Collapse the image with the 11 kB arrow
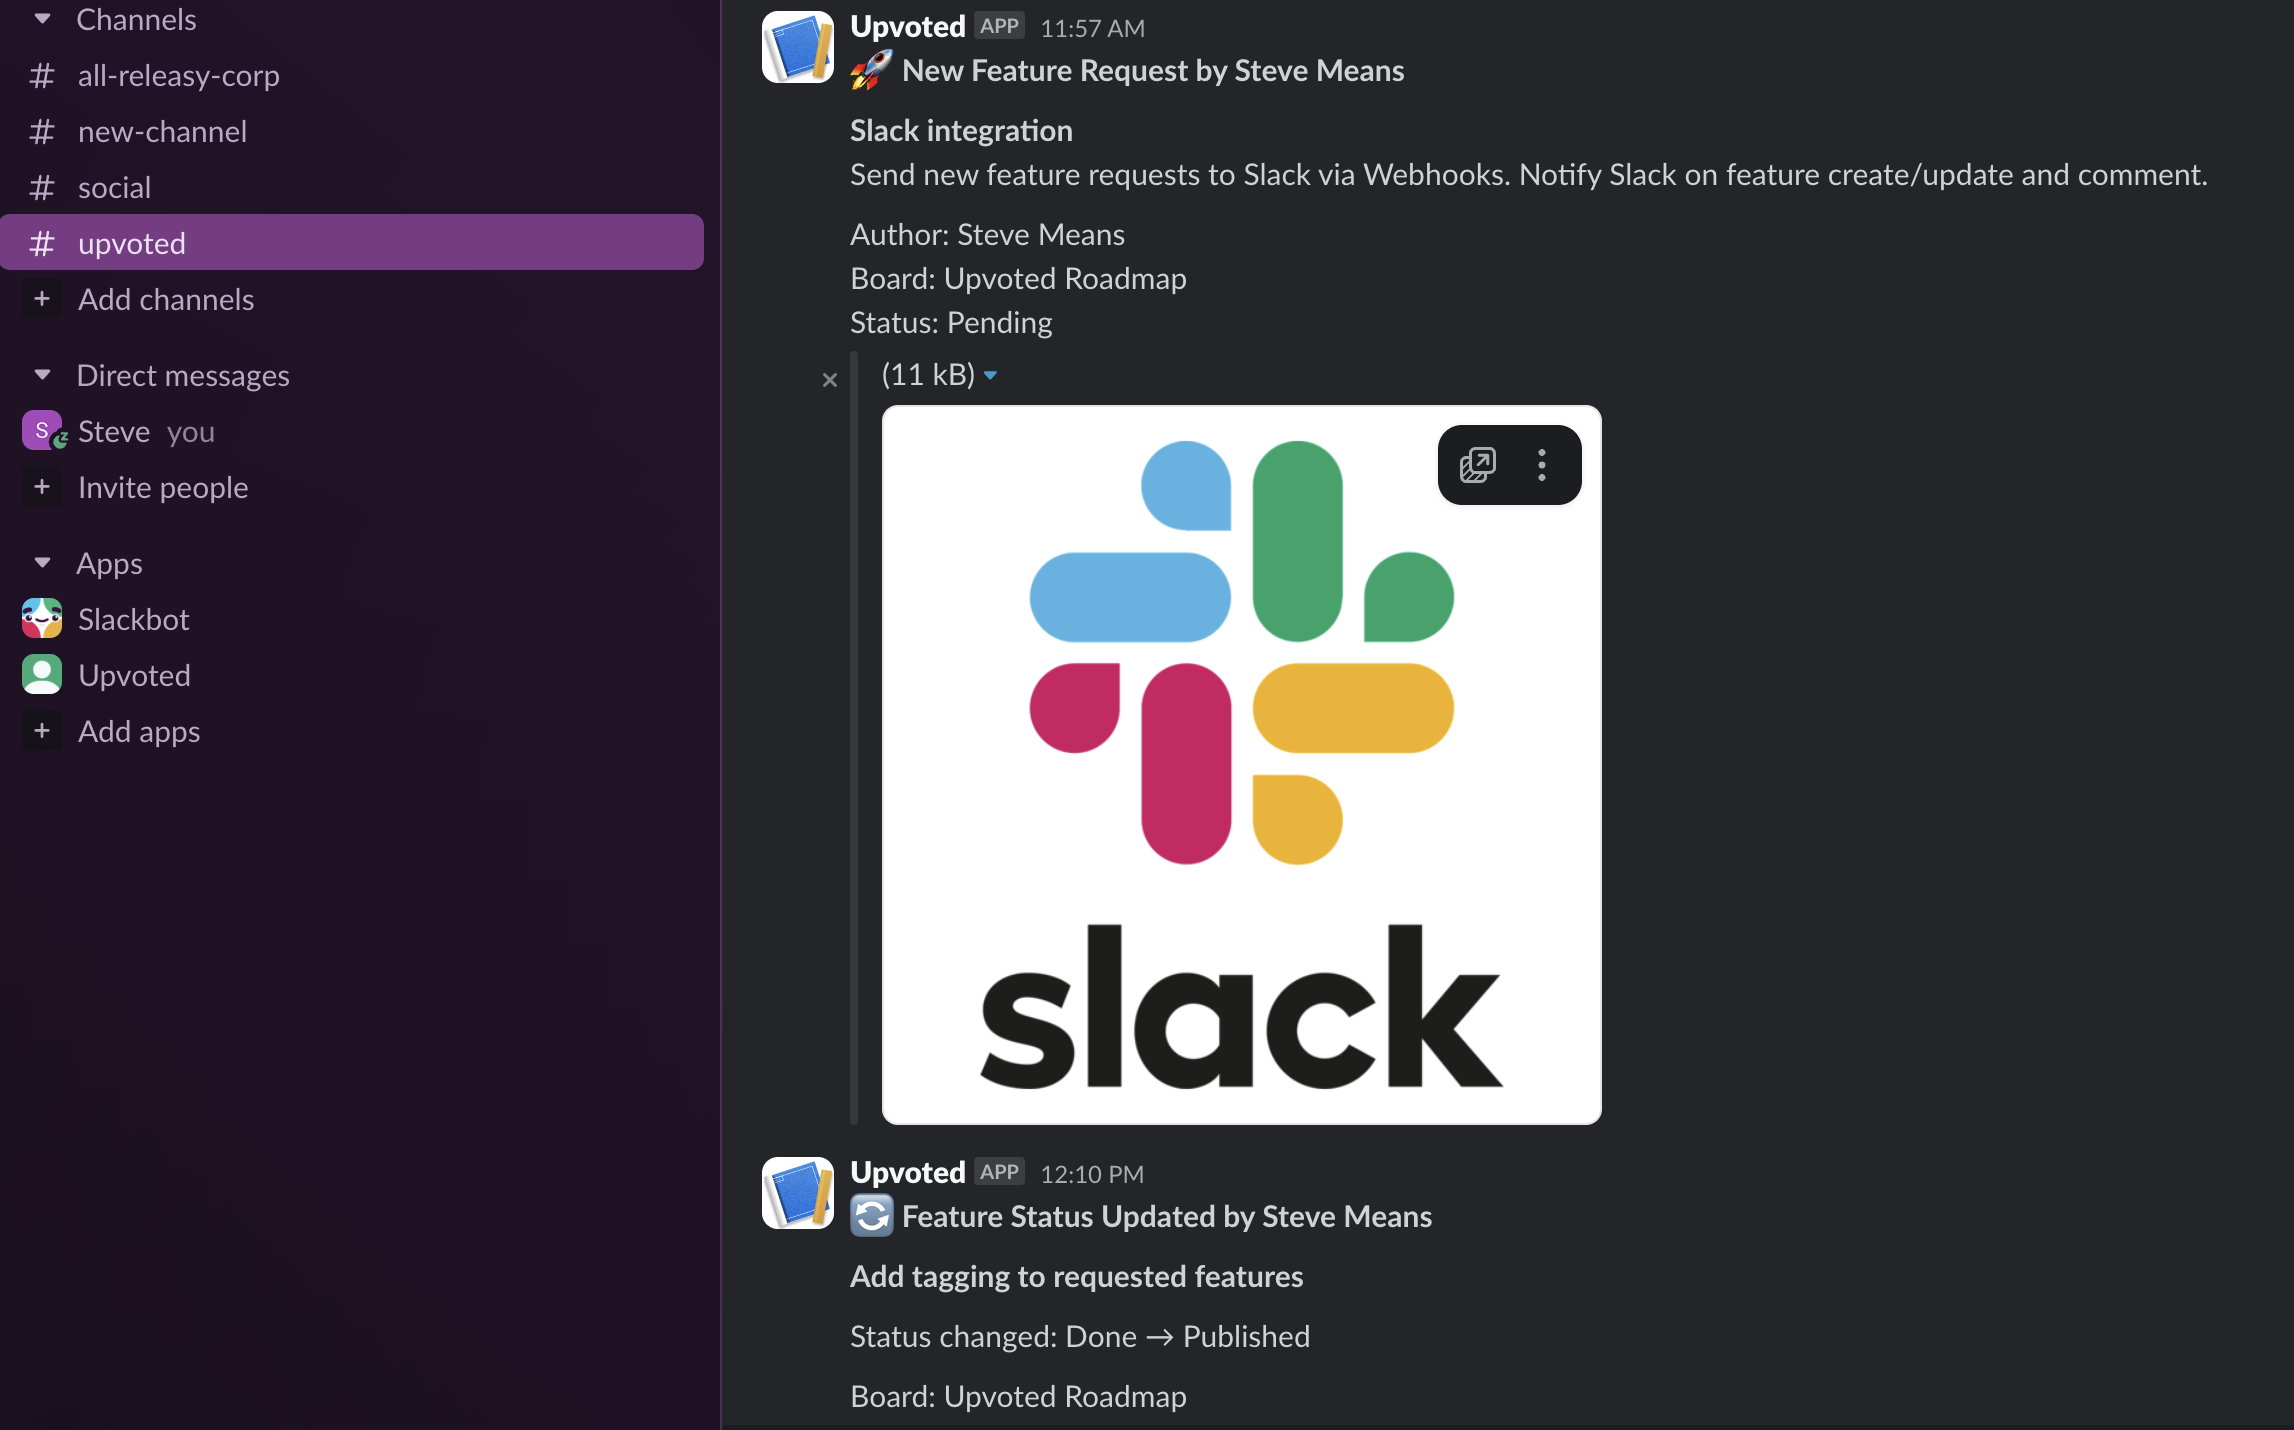Screen dimensions: 2294x1430 pyautogui.click(x=990, y=376)
